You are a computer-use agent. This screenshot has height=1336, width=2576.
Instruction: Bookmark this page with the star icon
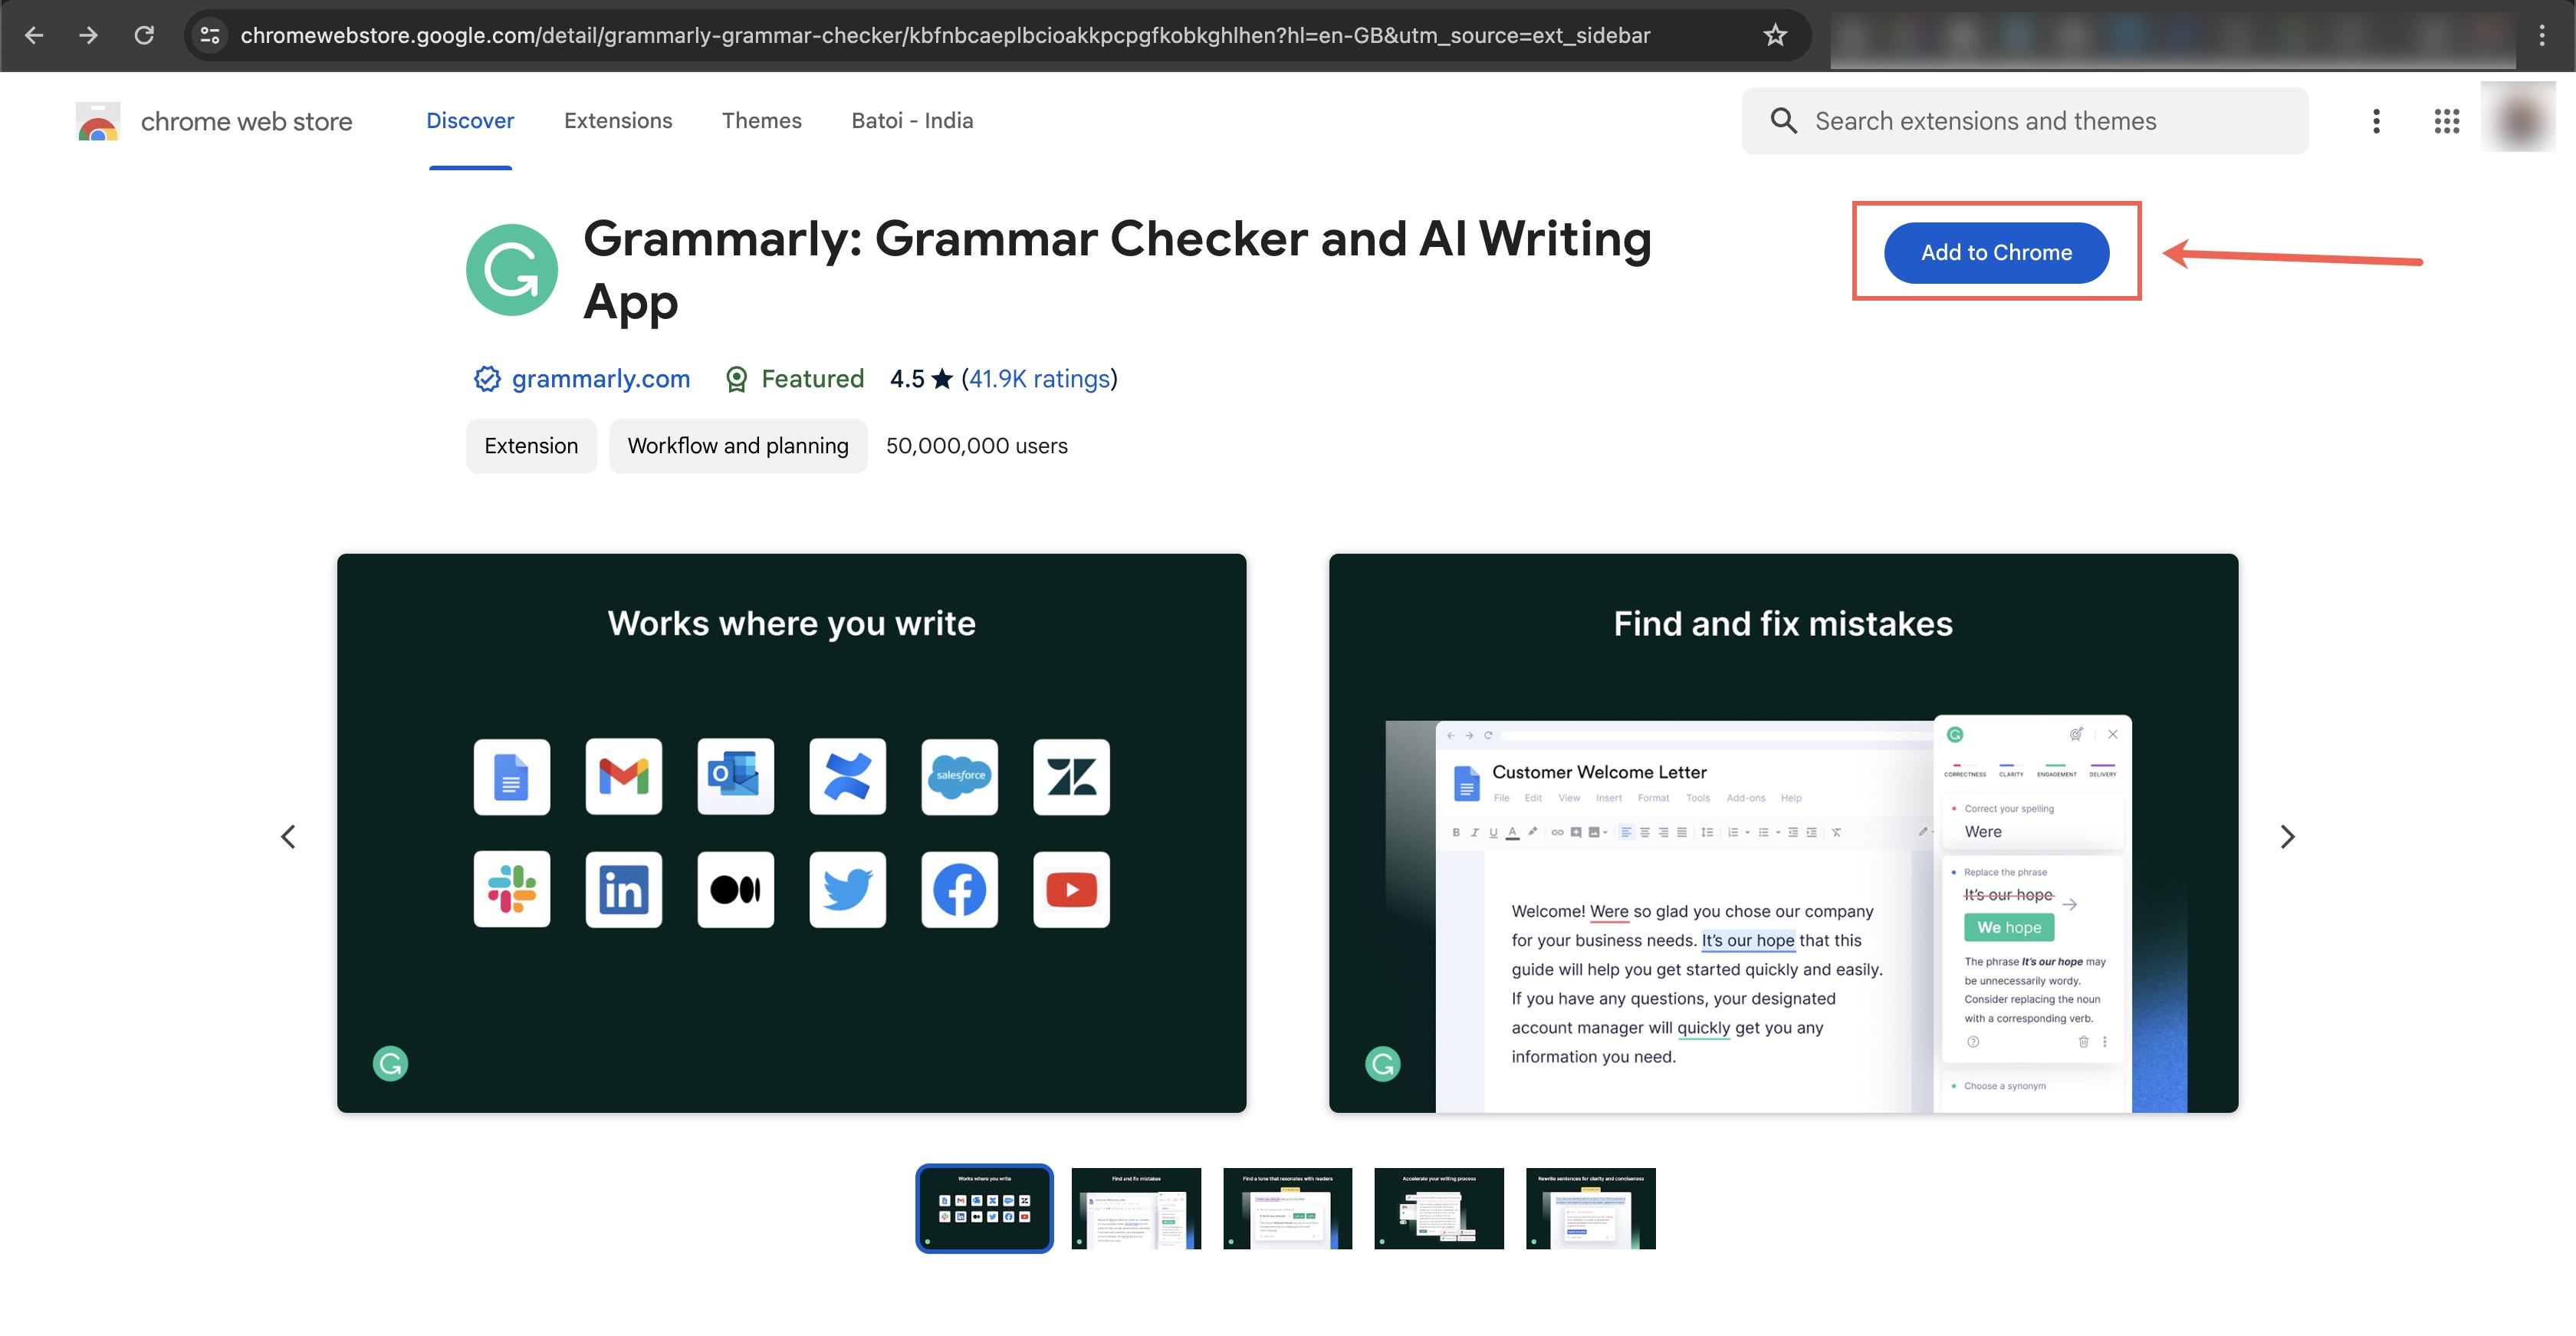tap(1775, 35)
